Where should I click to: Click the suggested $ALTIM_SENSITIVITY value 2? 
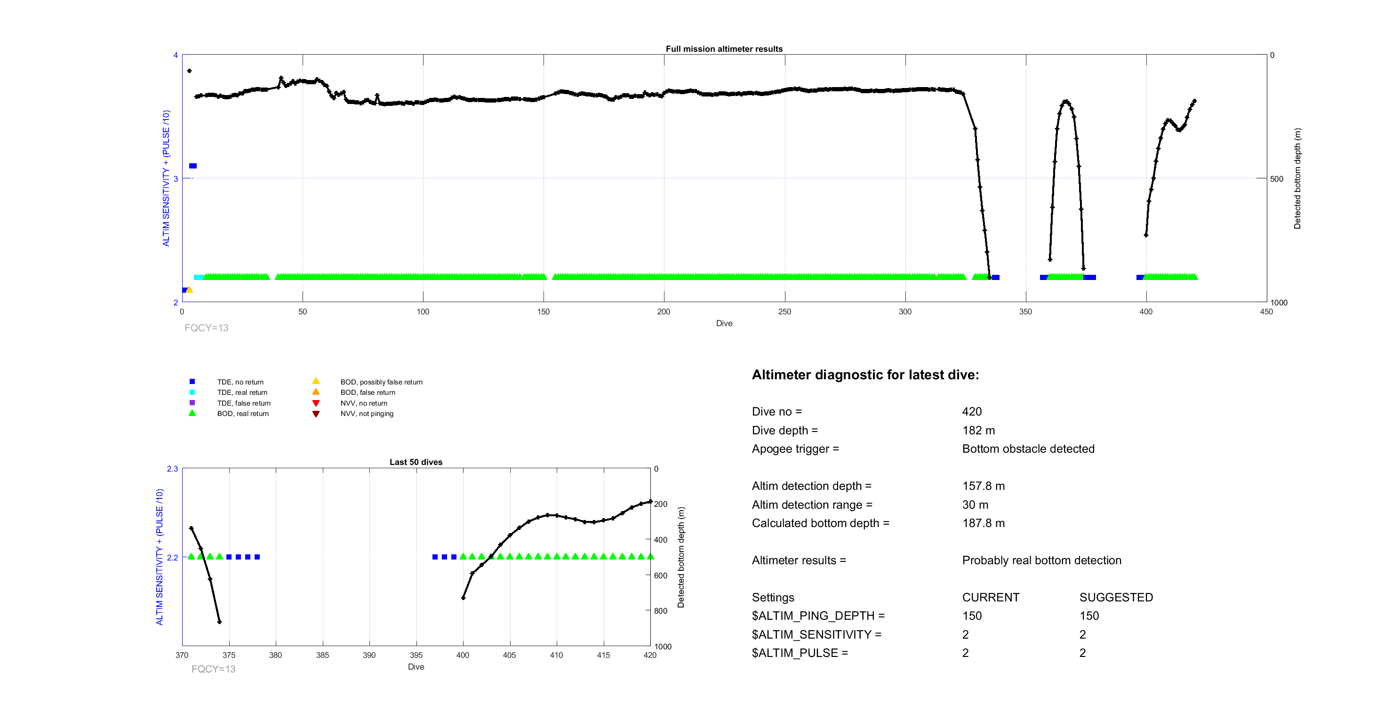click(1083, 635)
